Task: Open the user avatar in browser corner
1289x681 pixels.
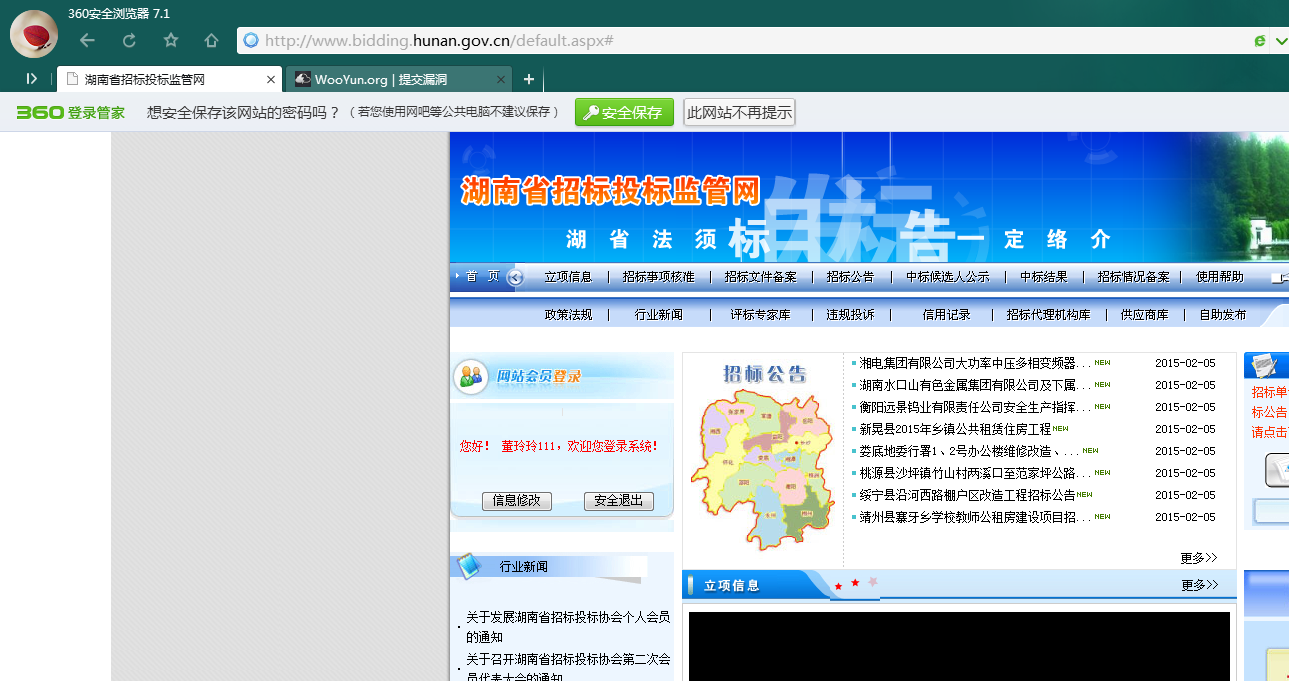Action: [34, 34]
